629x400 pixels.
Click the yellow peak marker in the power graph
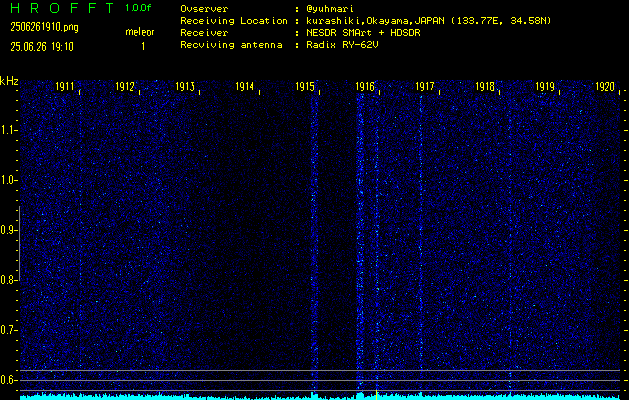point(376,394)
